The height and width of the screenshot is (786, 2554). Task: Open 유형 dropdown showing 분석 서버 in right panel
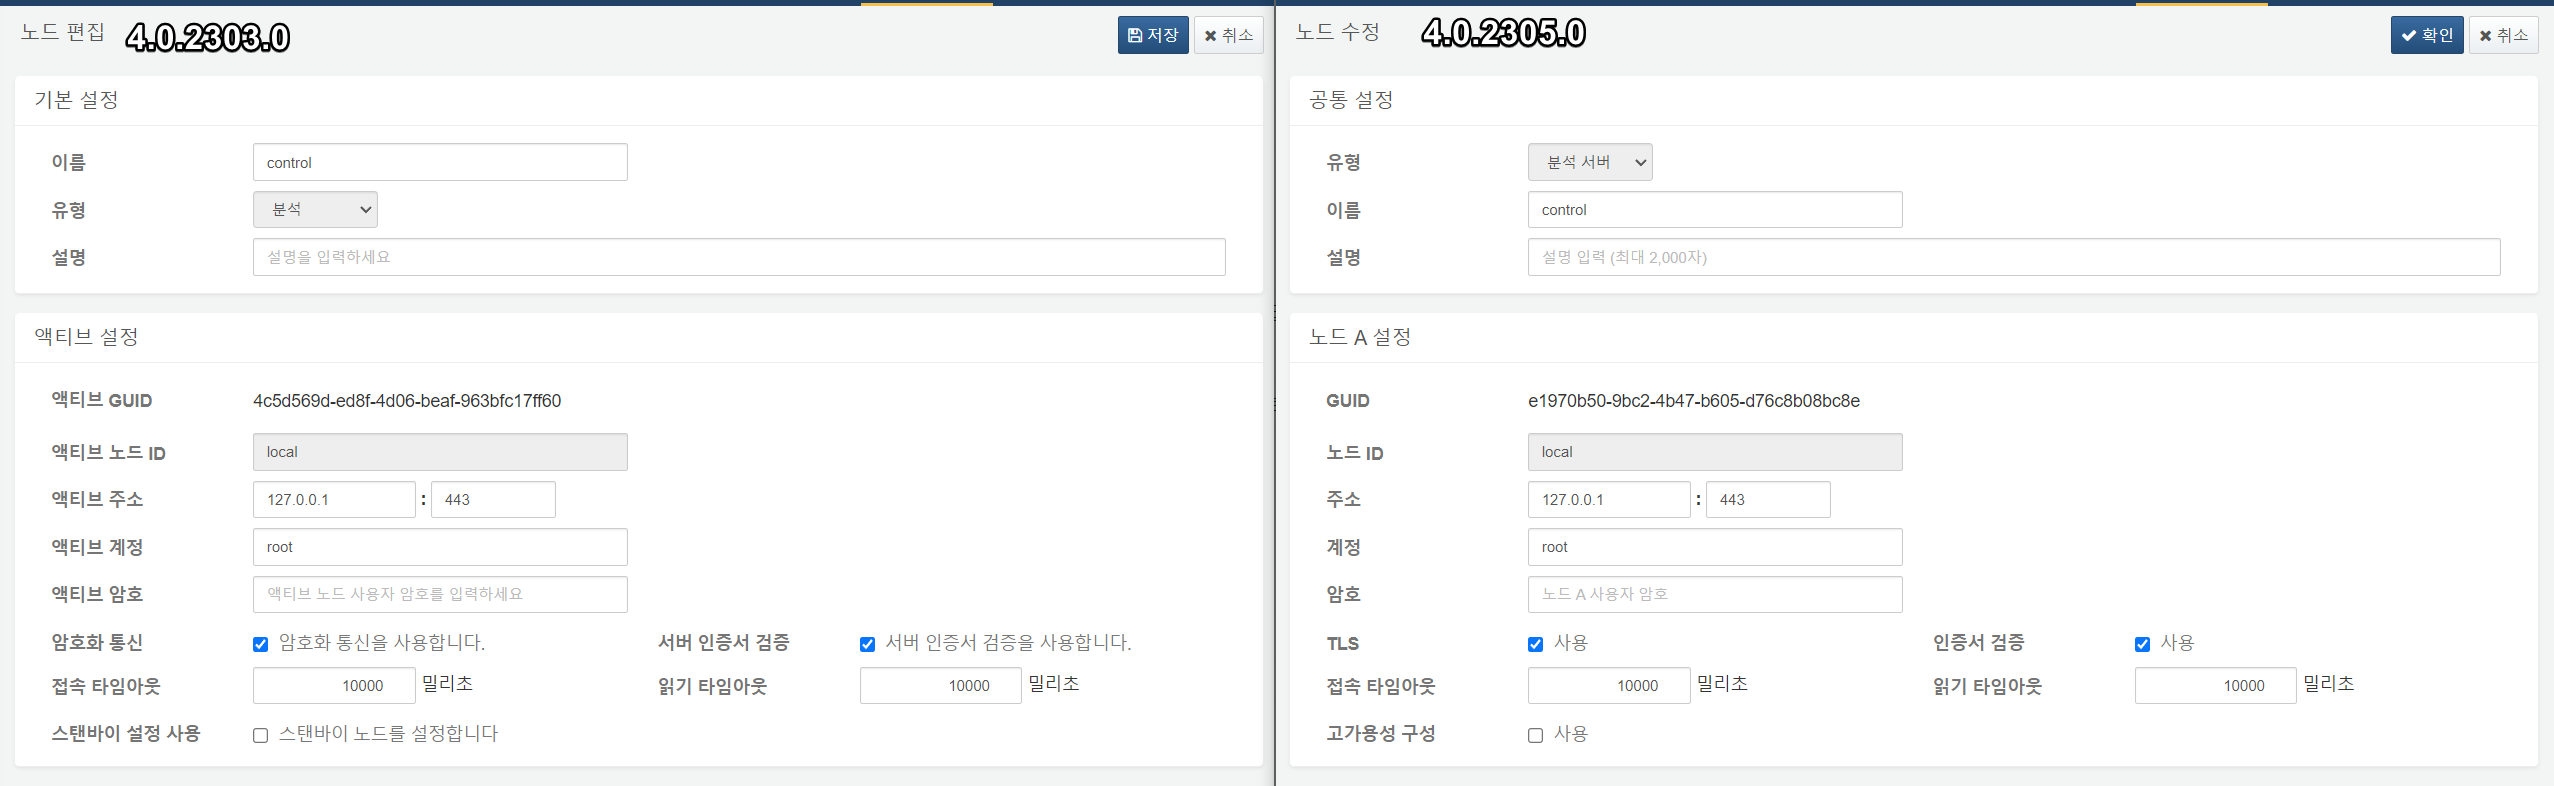[1590, 162]
